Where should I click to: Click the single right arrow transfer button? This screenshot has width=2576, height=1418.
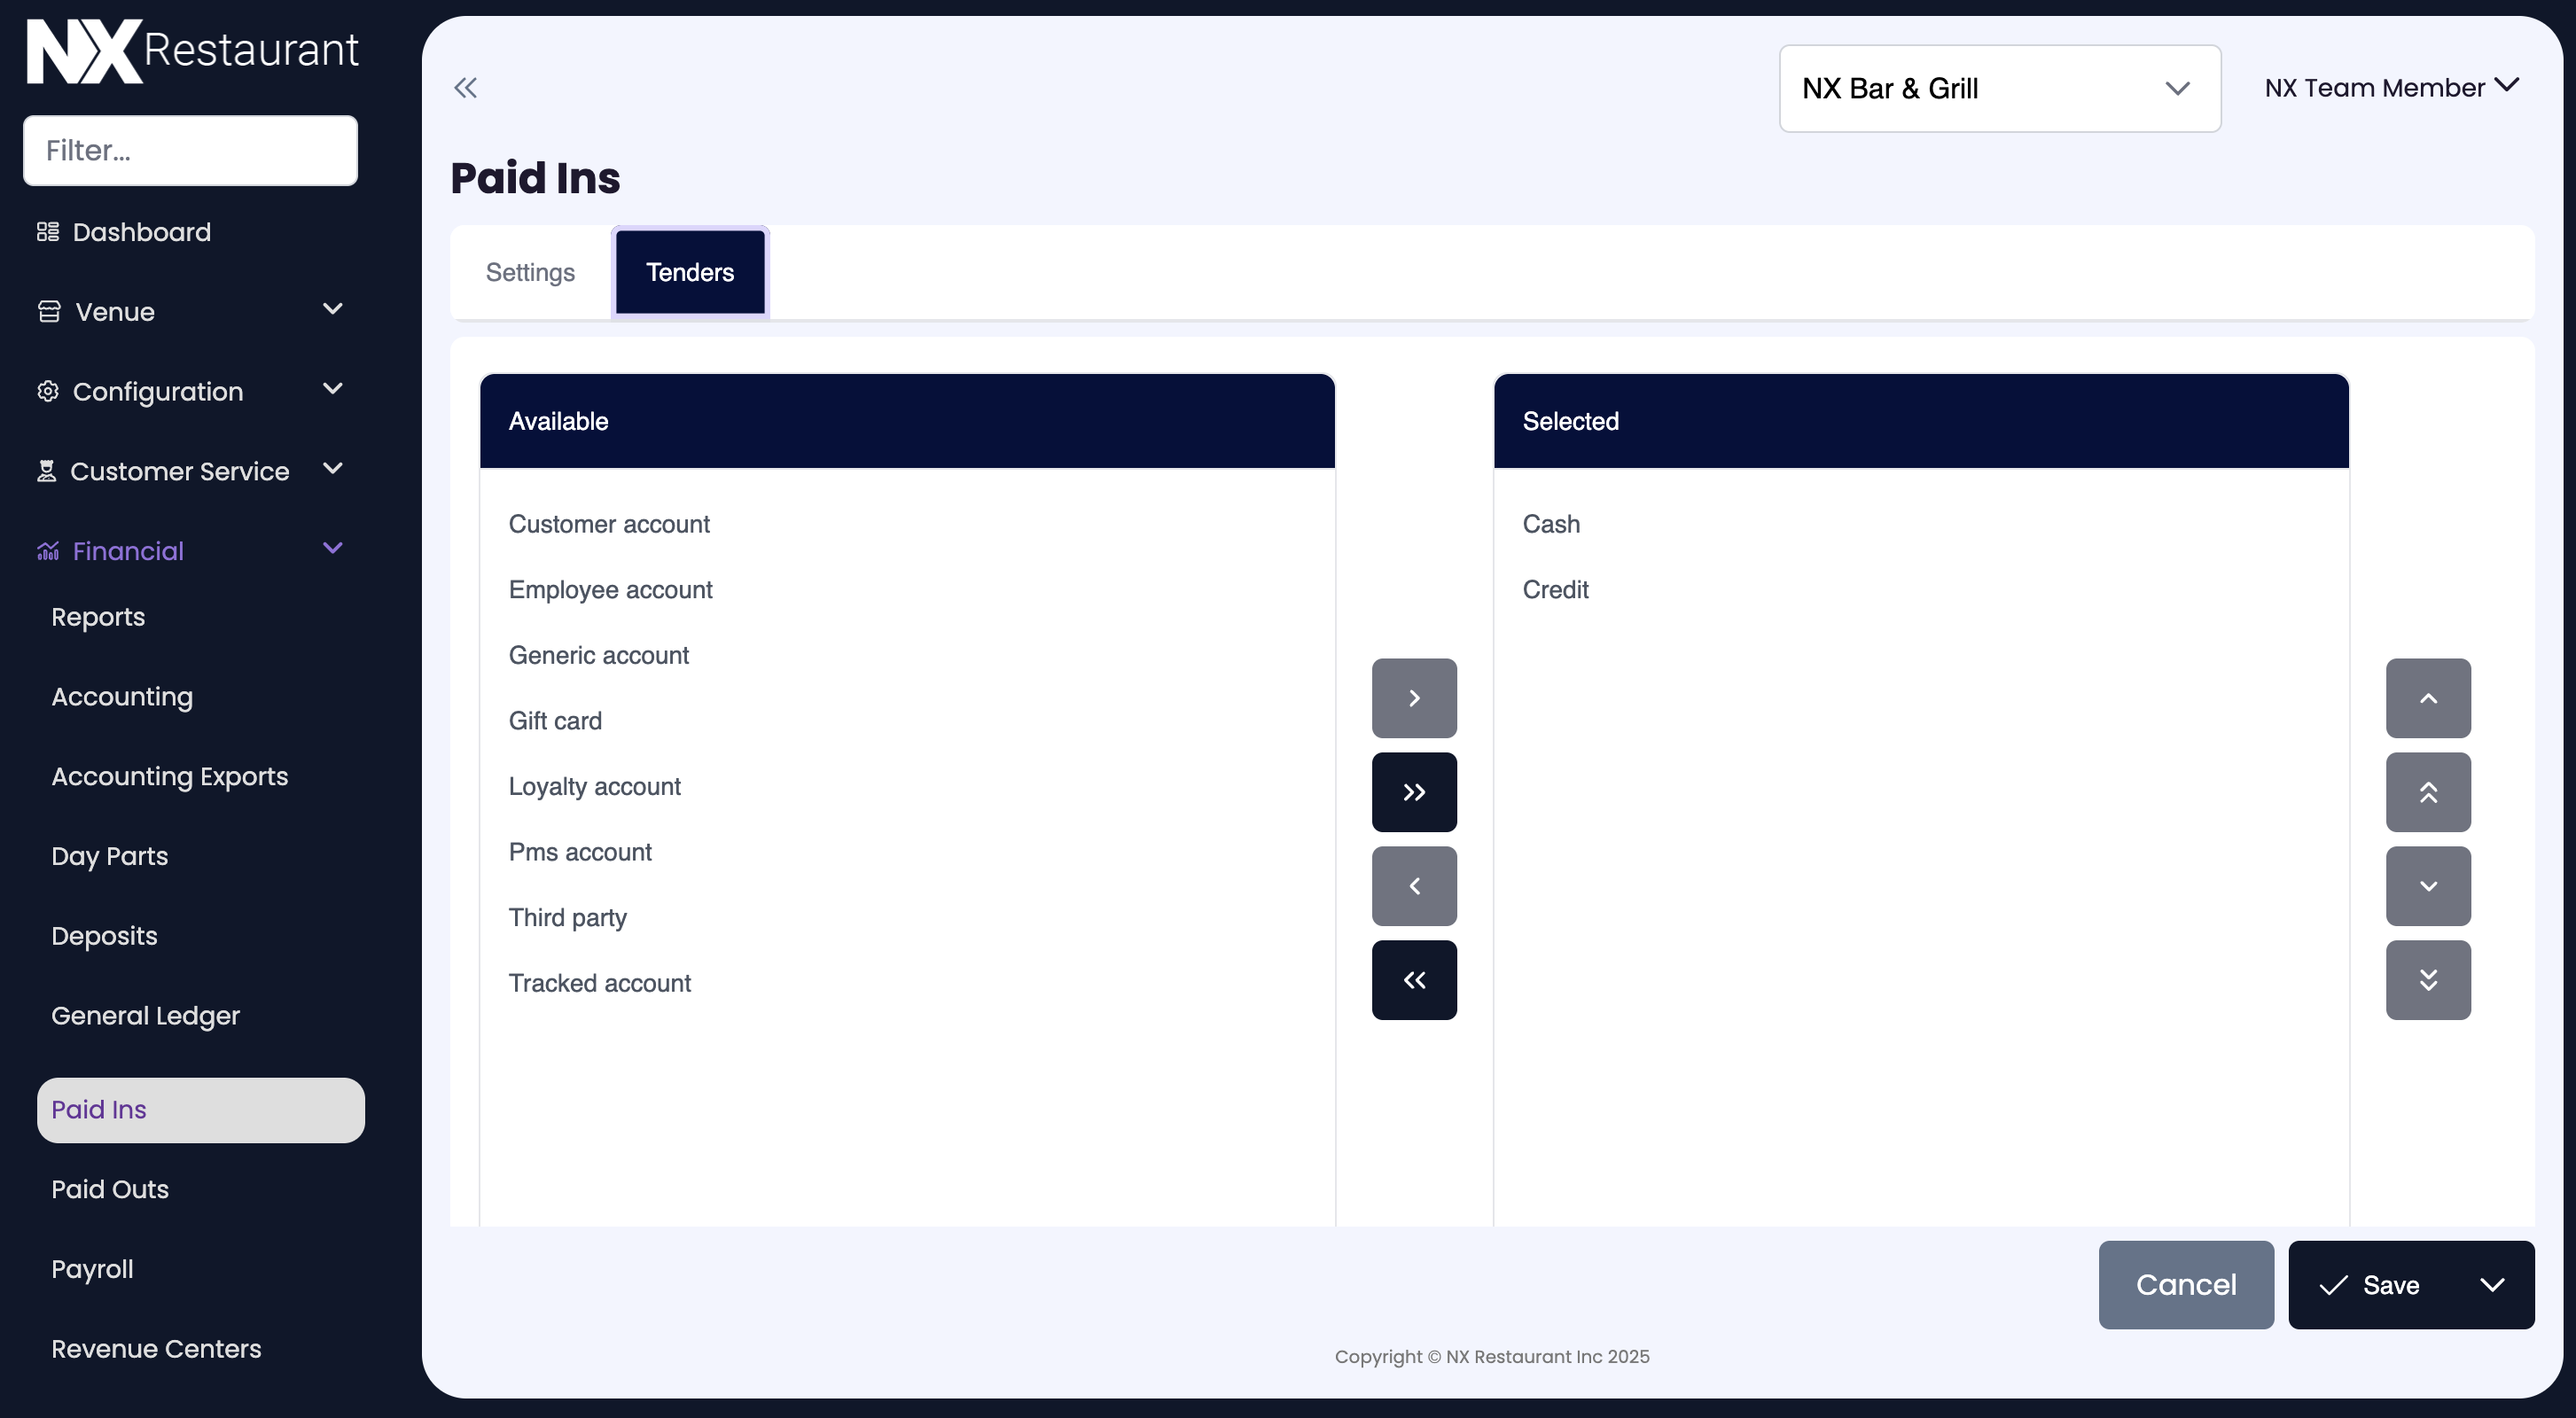(1414, 698)
